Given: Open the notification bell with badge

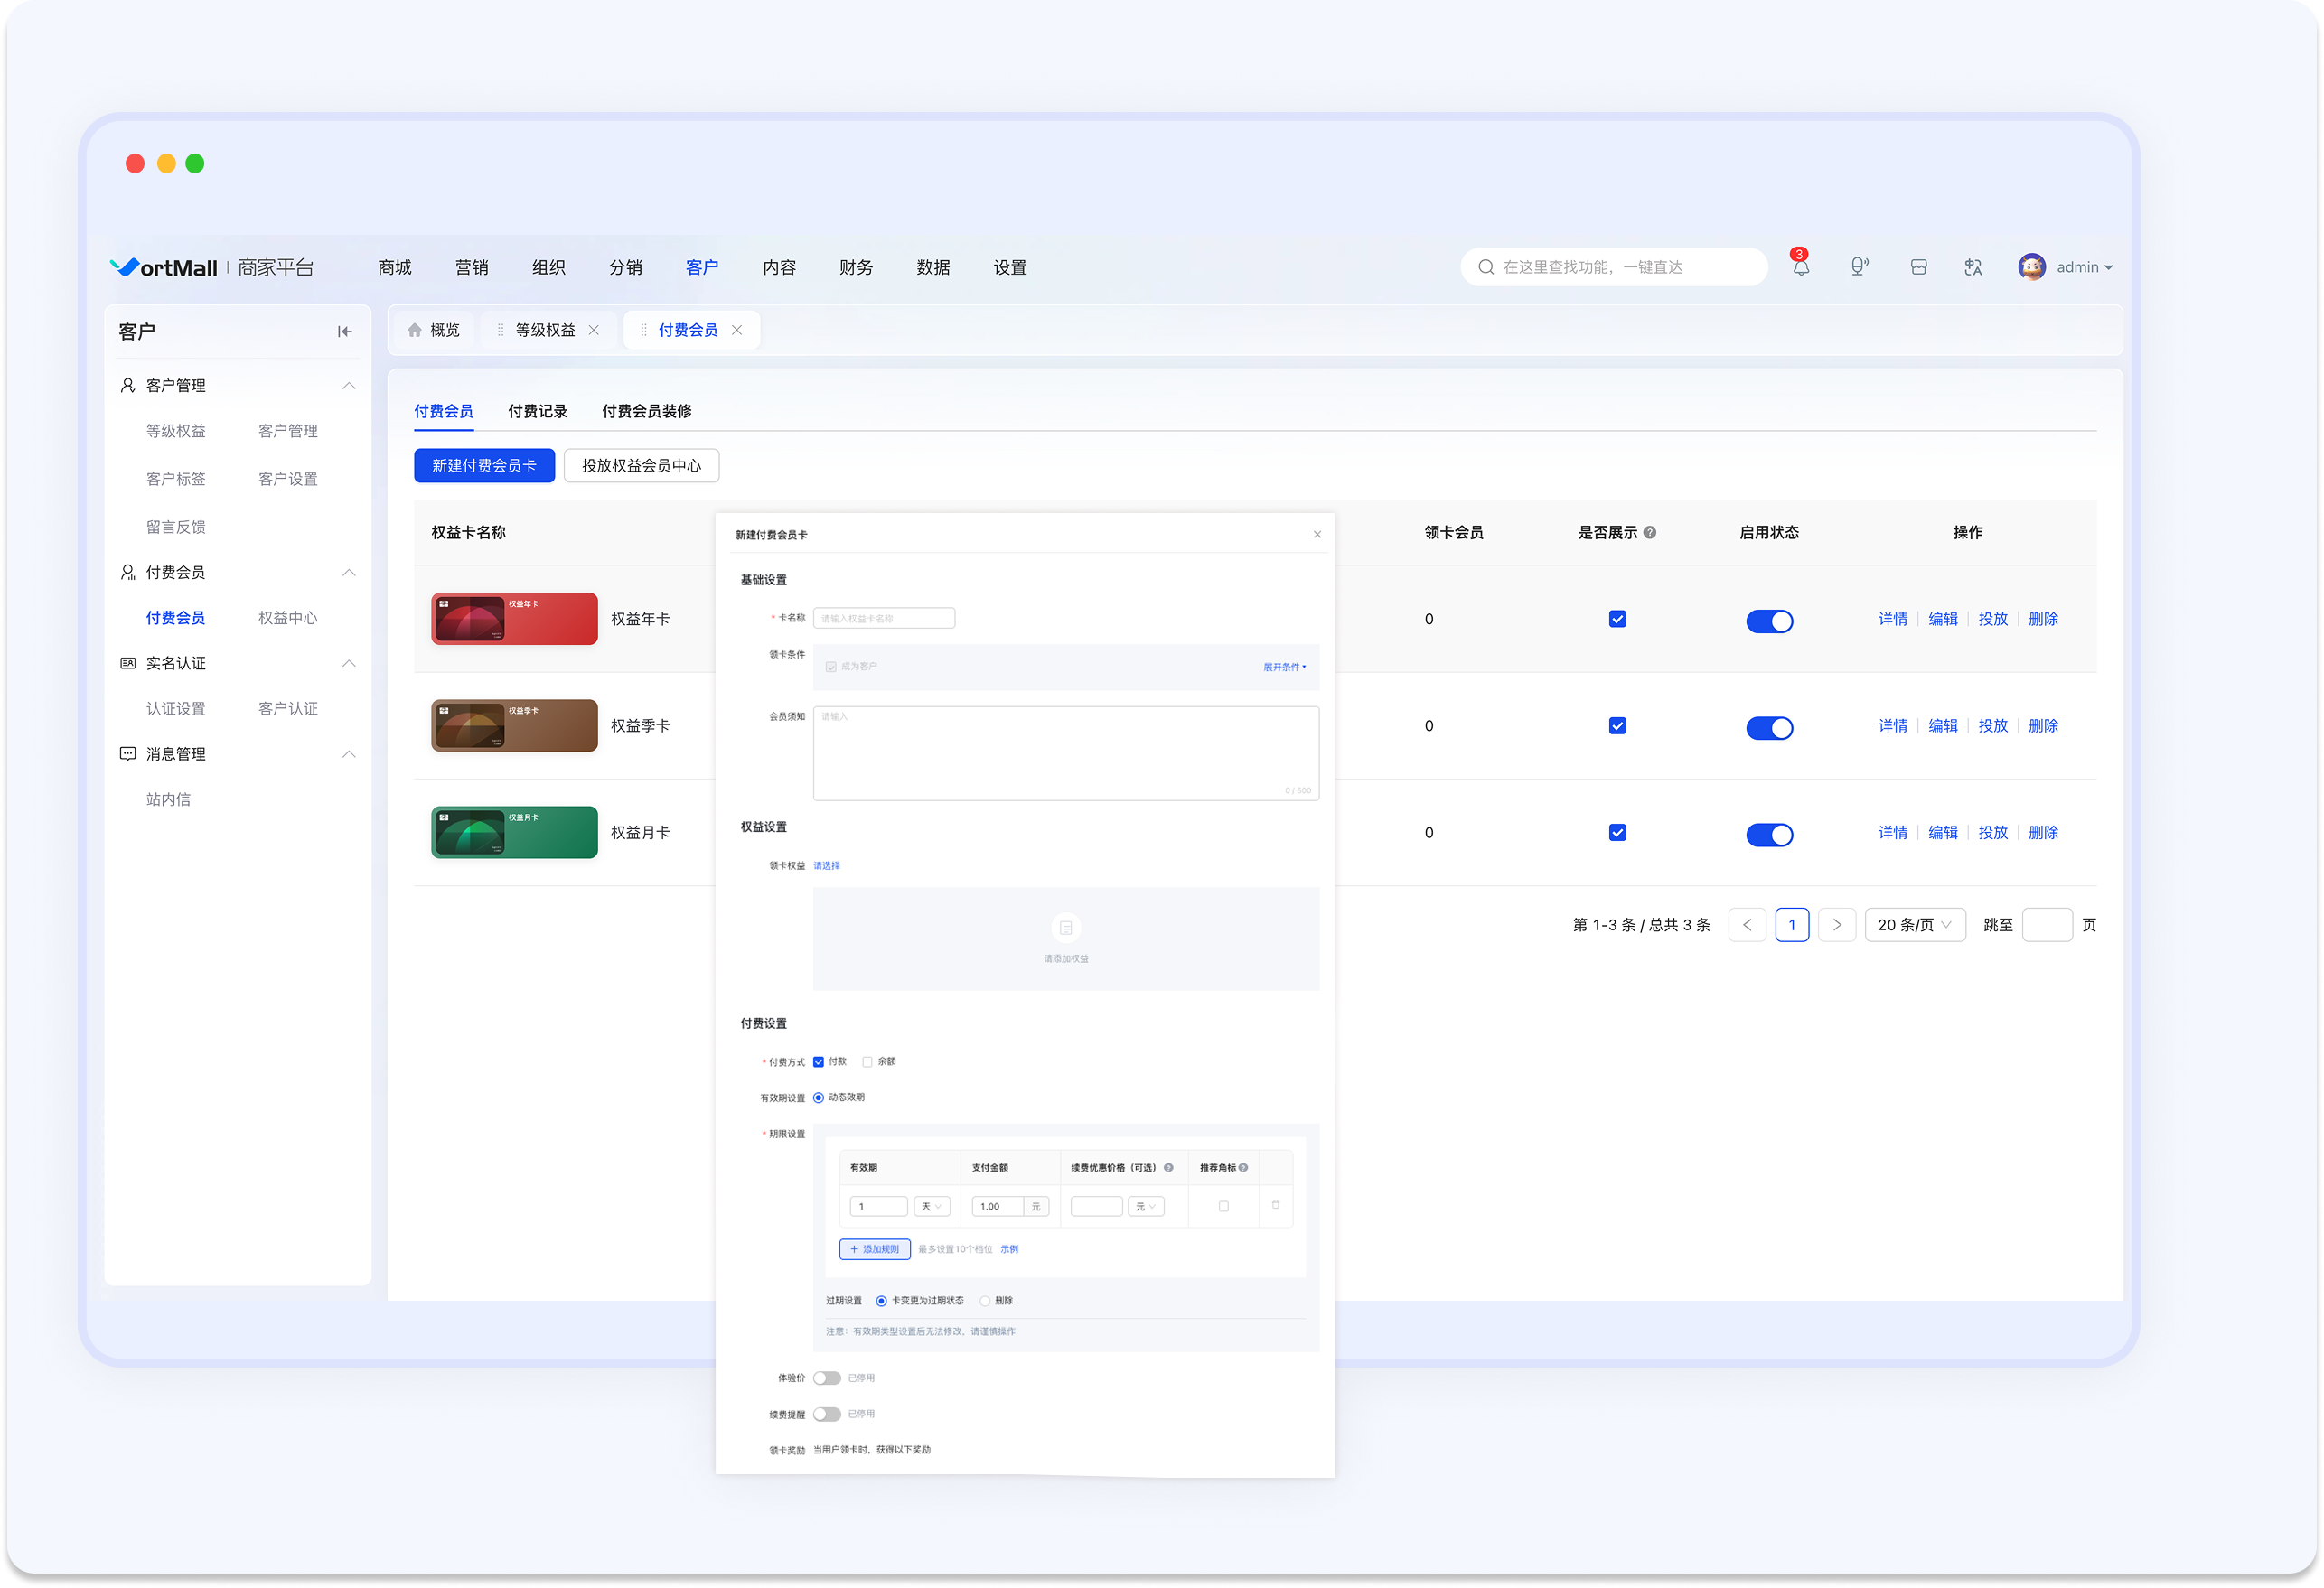Looking at the screenshot, I should coord(1800,266).
